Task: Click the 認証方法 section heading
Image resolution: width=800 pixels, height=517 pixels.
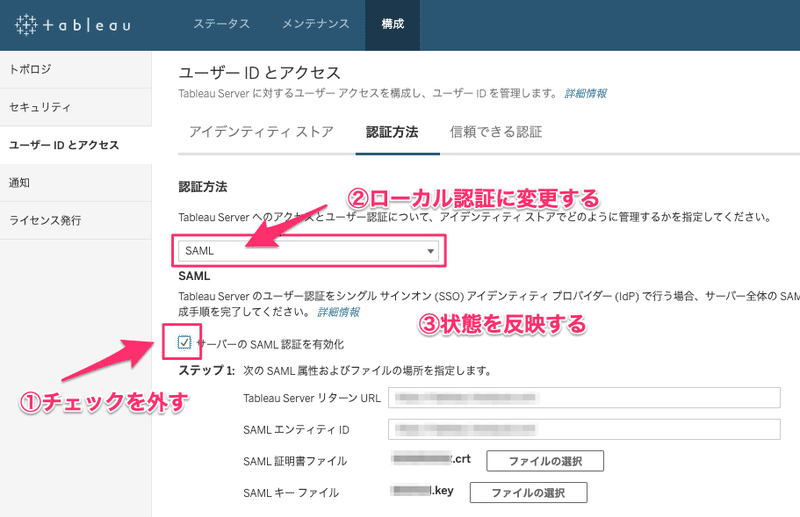Action: (203, 187)
